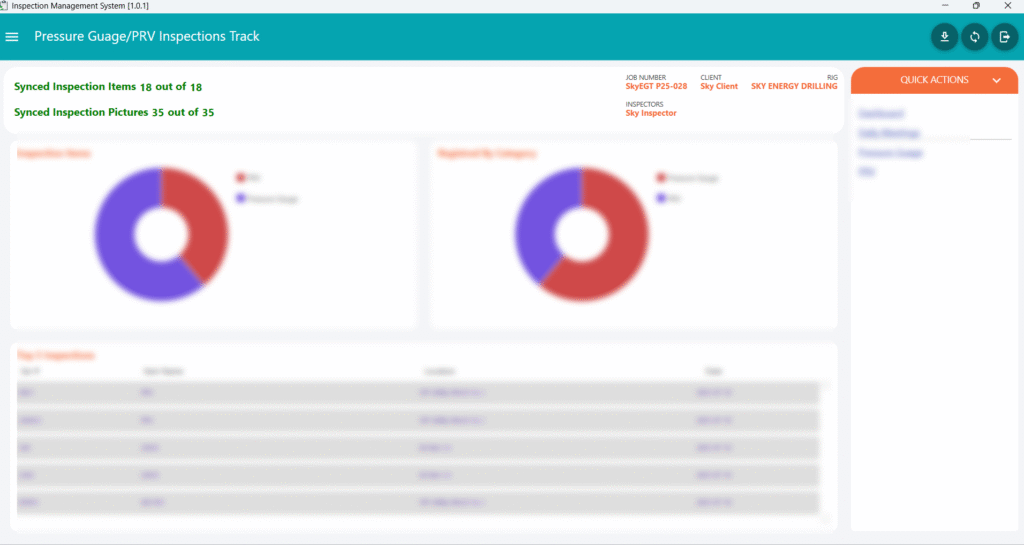Click the download icon button in header

coord(943,37)
